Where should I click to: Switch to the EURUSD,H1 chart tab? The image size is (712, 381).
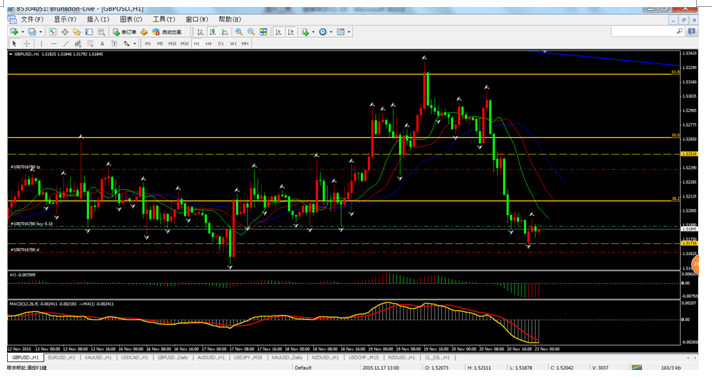click(61, 358)
